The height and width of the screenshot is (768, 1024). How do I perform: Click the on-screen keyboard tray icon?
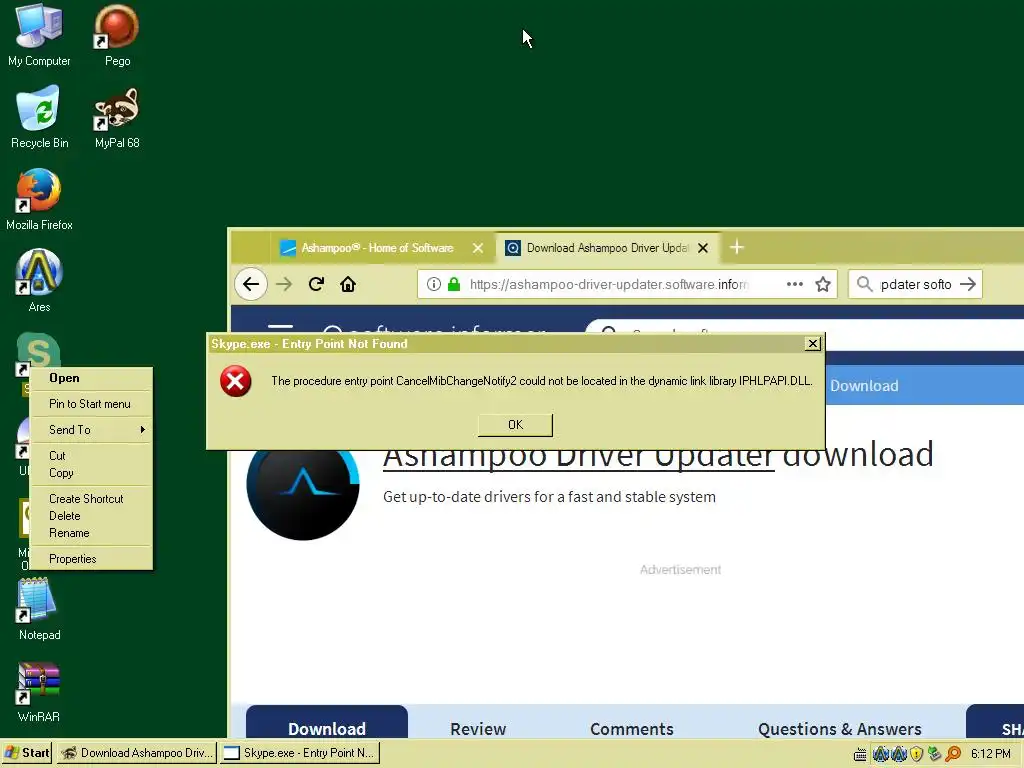[860, 754]
